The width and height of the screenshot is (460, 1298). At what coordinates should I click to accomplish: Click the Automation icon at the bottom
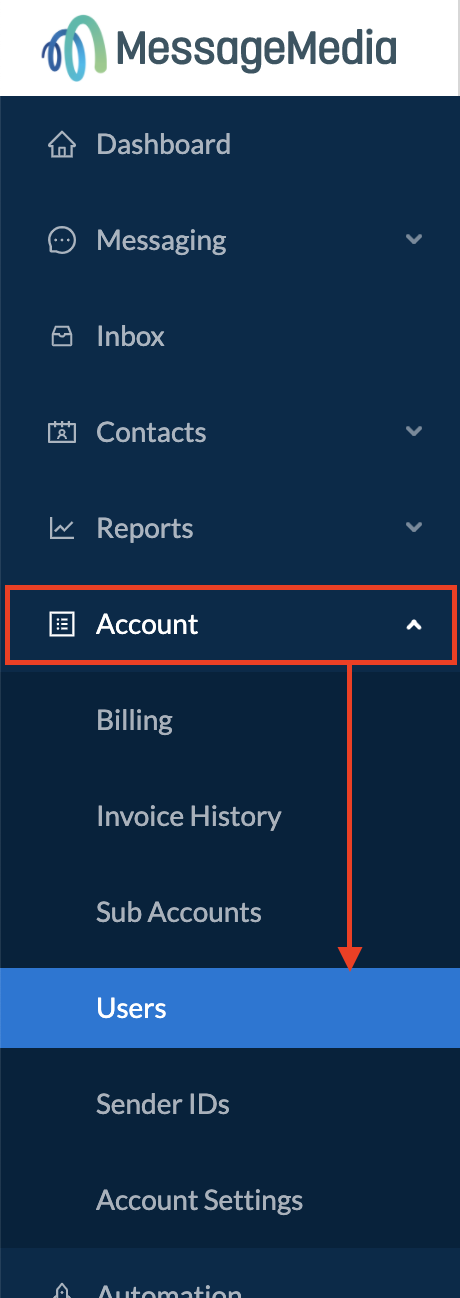point(62,1290)
